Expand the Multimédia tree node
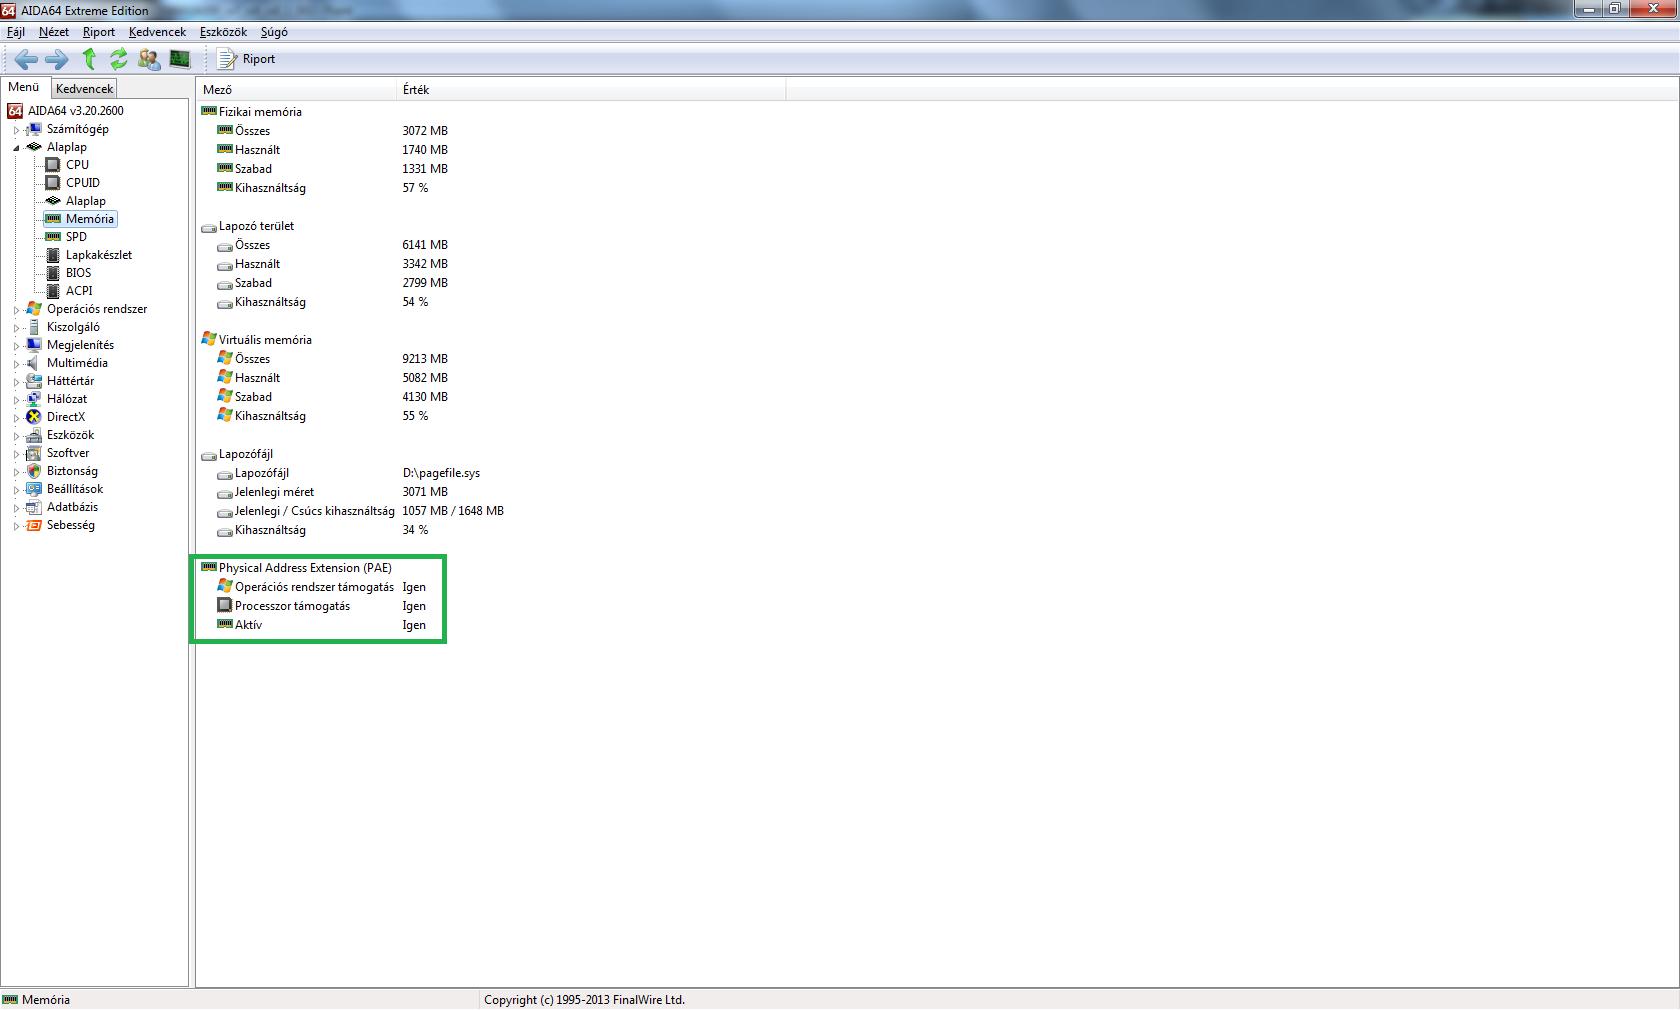This screenshot has height=1010, width=1680. [x=16, y=364]
